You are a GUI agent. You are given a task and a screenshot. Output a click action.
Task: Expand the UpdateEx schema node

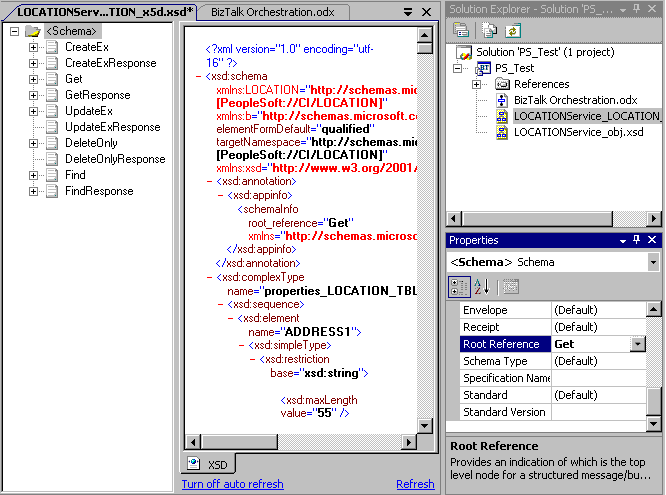tap(33, 111)
